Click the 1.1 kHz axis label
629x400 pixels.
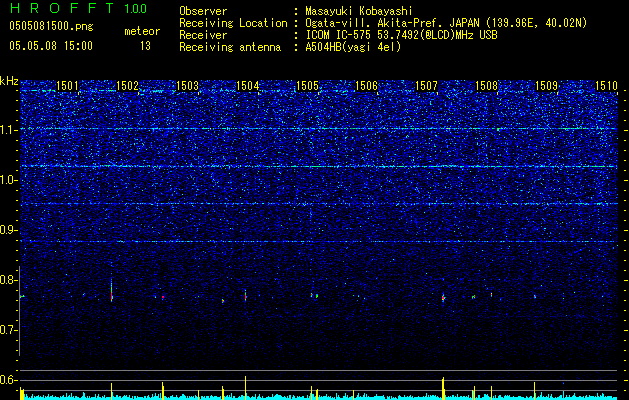point(9,130)
